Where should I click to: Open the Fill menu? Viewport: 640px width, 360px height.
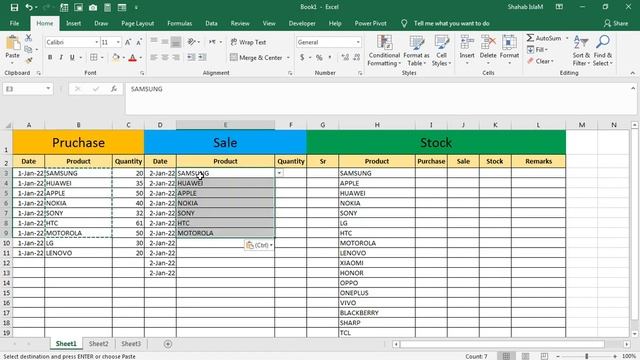538,50
